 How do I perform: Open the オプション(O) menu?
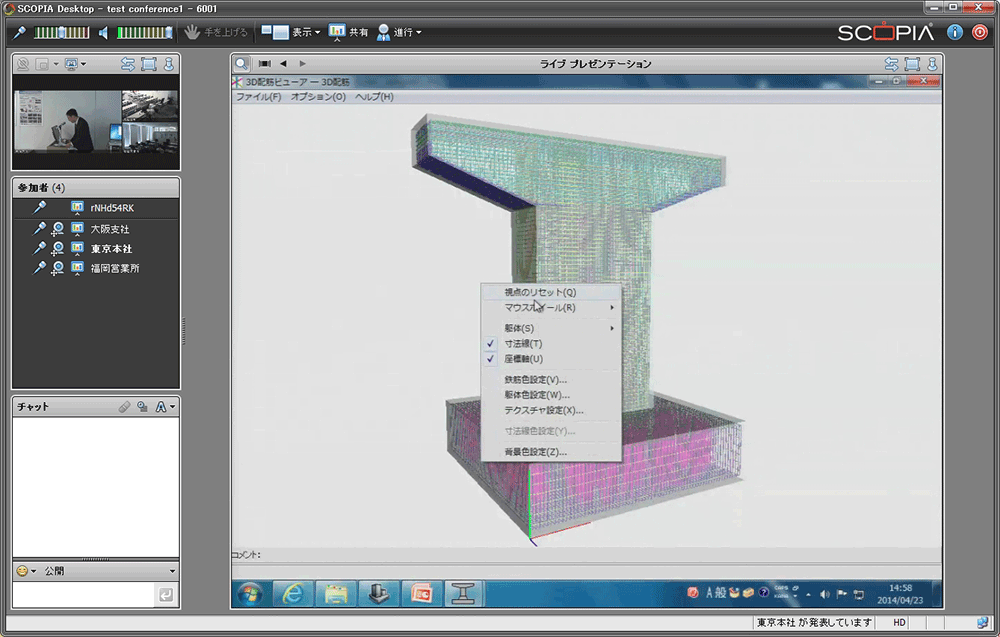coord(318,97)
